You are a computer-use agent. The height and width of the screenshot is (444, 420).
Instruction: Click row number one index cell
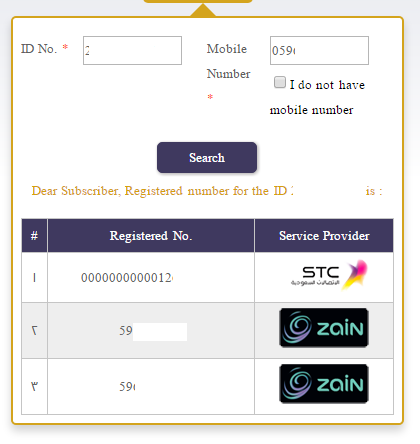tap(34, 277)
